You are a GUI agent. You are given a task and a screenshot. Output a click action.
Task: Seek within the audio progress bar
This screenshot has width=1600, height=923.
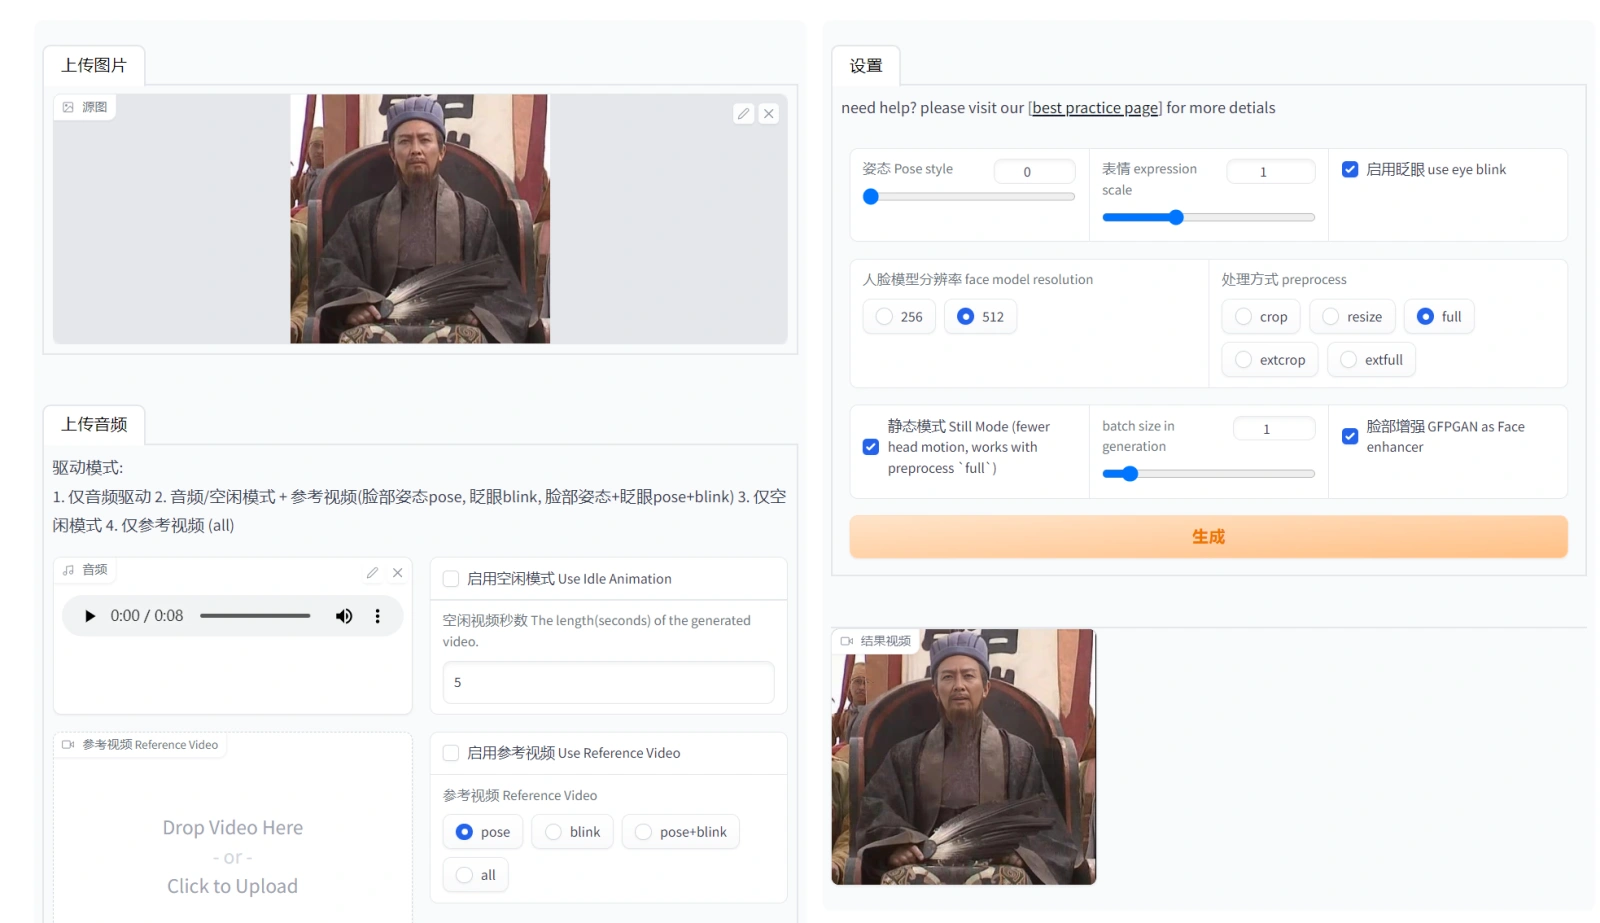[255, 616]
